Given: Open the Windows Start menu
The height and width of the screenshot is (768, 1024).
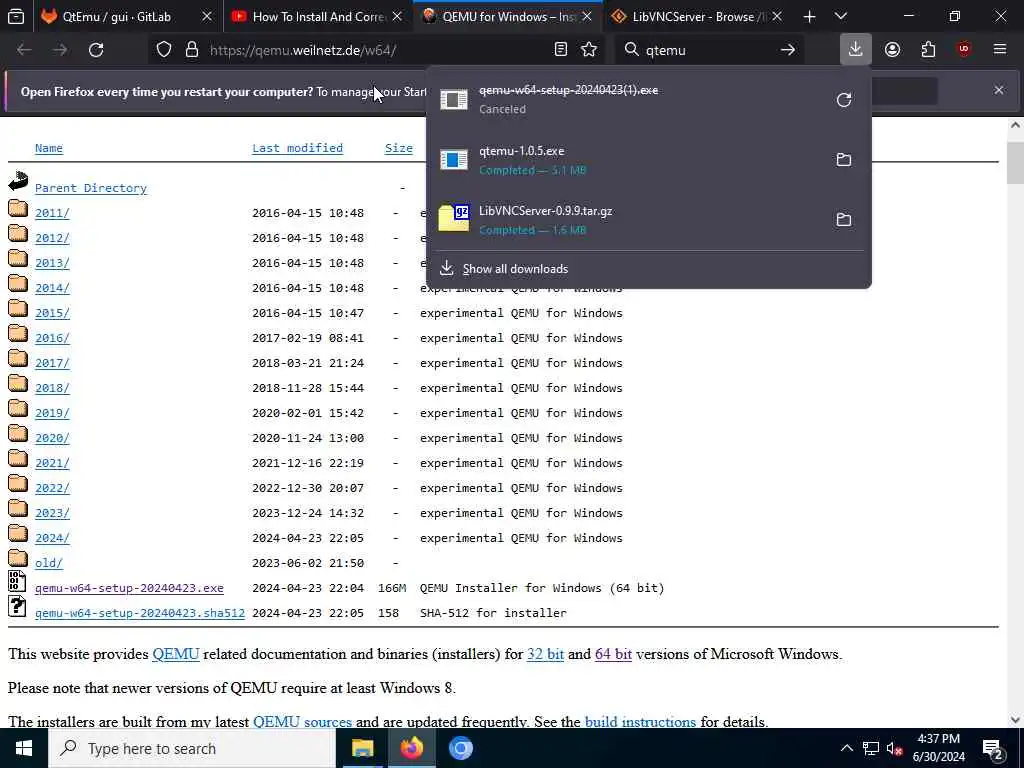Looking at the screenshot, I should coord(24,748).
